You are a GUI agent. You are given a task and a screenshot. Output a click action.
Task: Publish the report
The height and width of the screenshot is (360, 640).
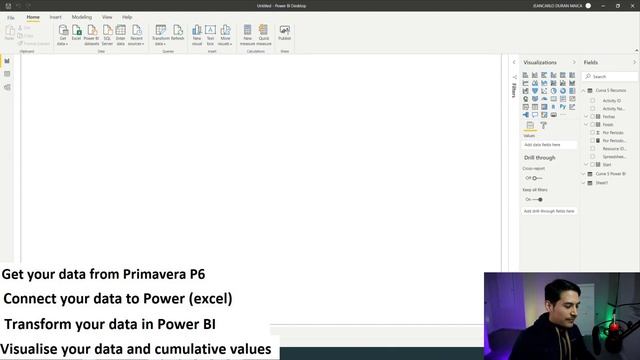point(284,33)
